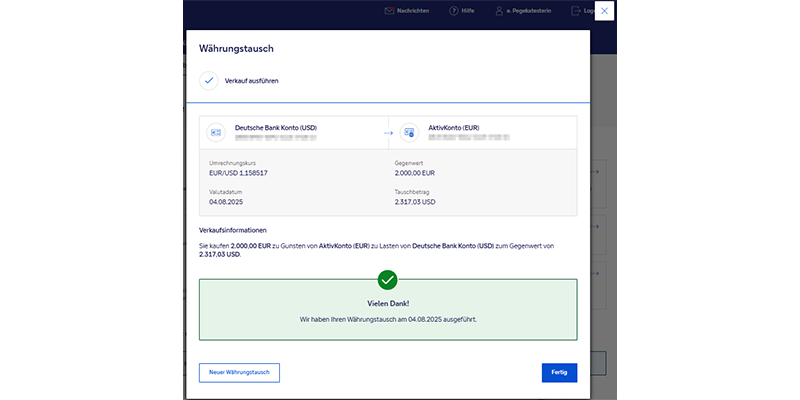Viewport: 800px width, 400px height.
Task: Click the Deutsche Bank Konto account icon
Action: [216, 132]
